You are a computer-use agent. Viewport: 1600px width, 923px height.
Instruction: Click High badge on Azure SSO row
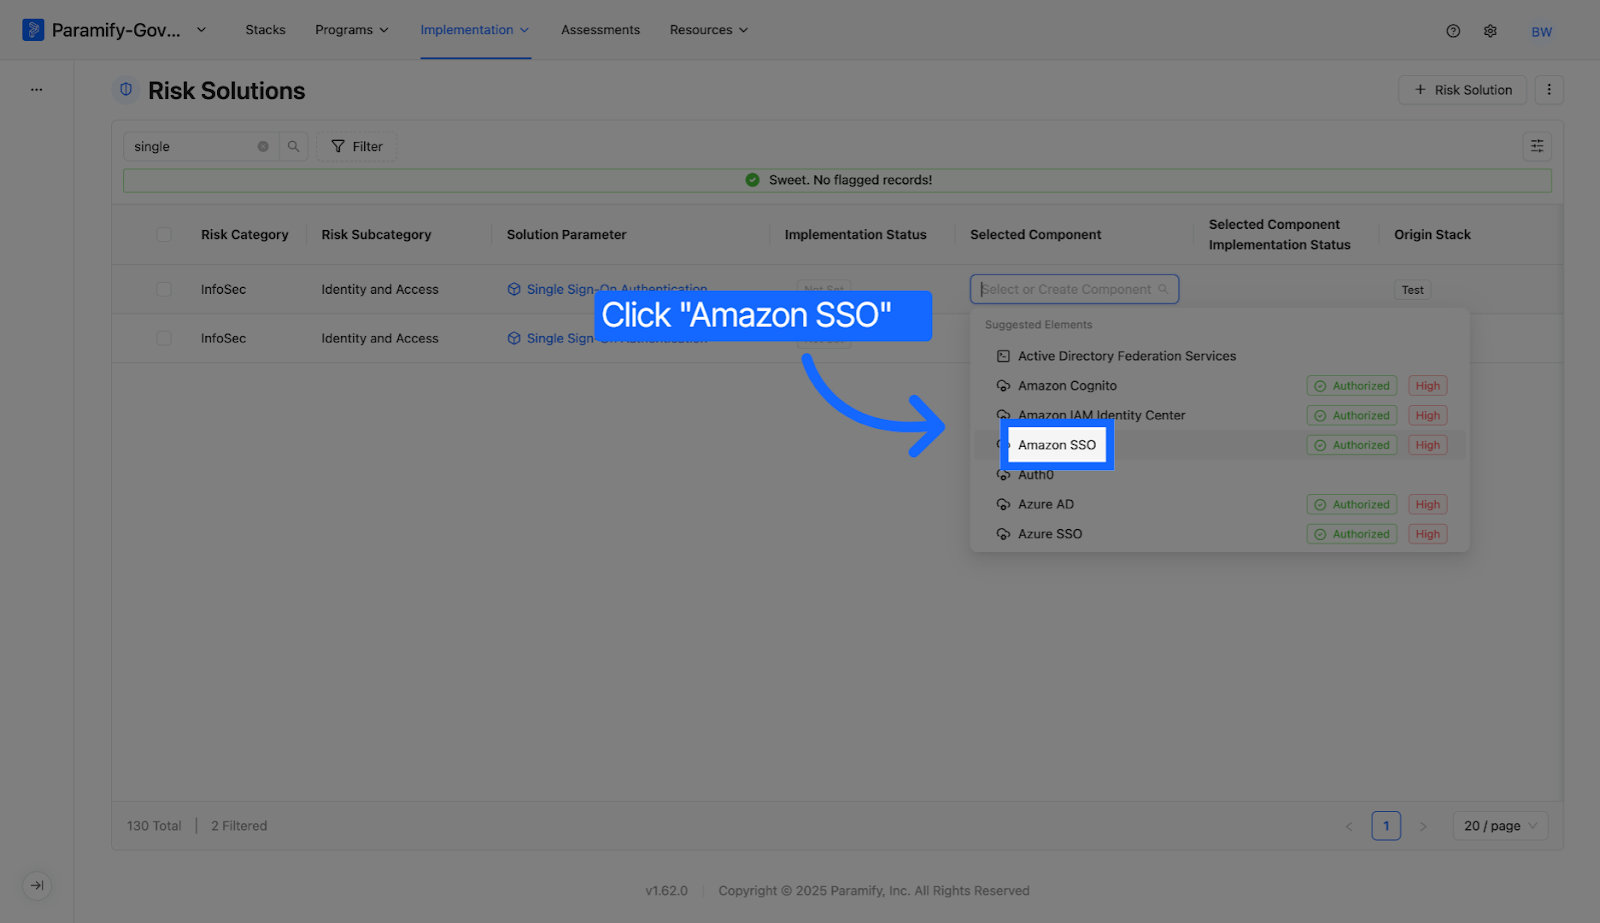(1427, 534)
